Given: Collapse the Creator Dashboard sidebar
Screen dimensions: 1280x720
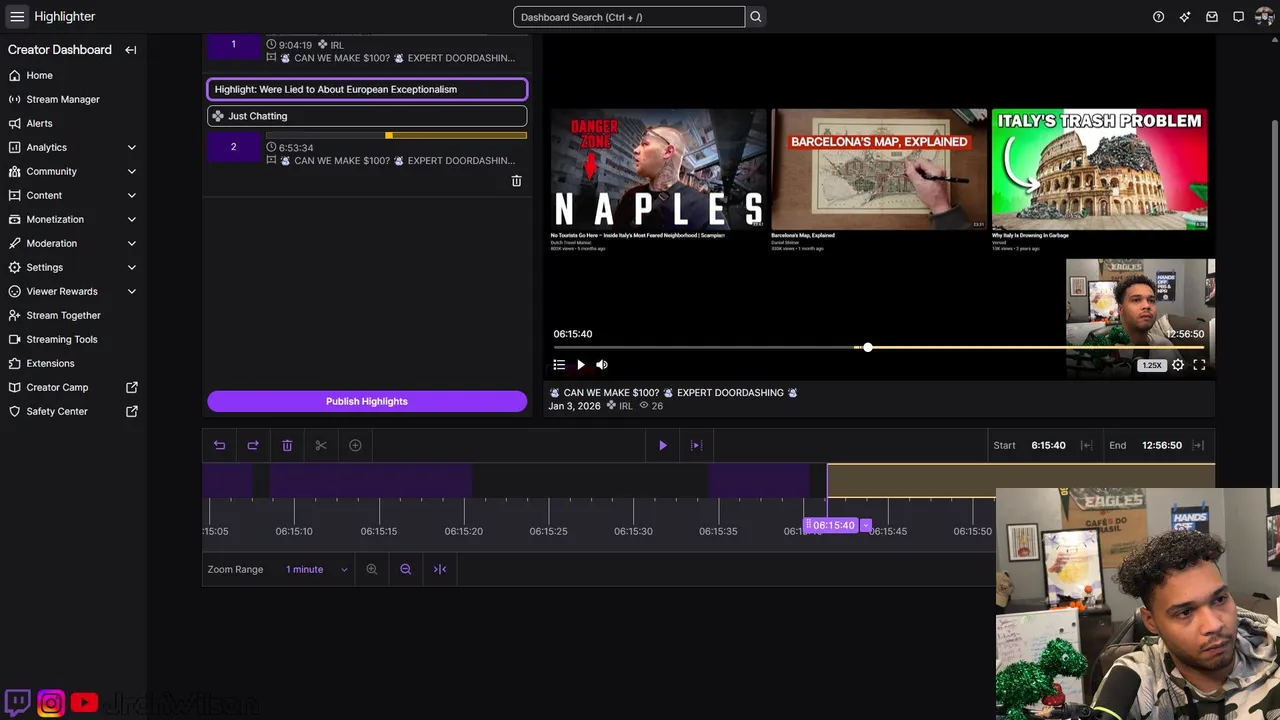Looking at the screenshot, I should coord(130,50).
